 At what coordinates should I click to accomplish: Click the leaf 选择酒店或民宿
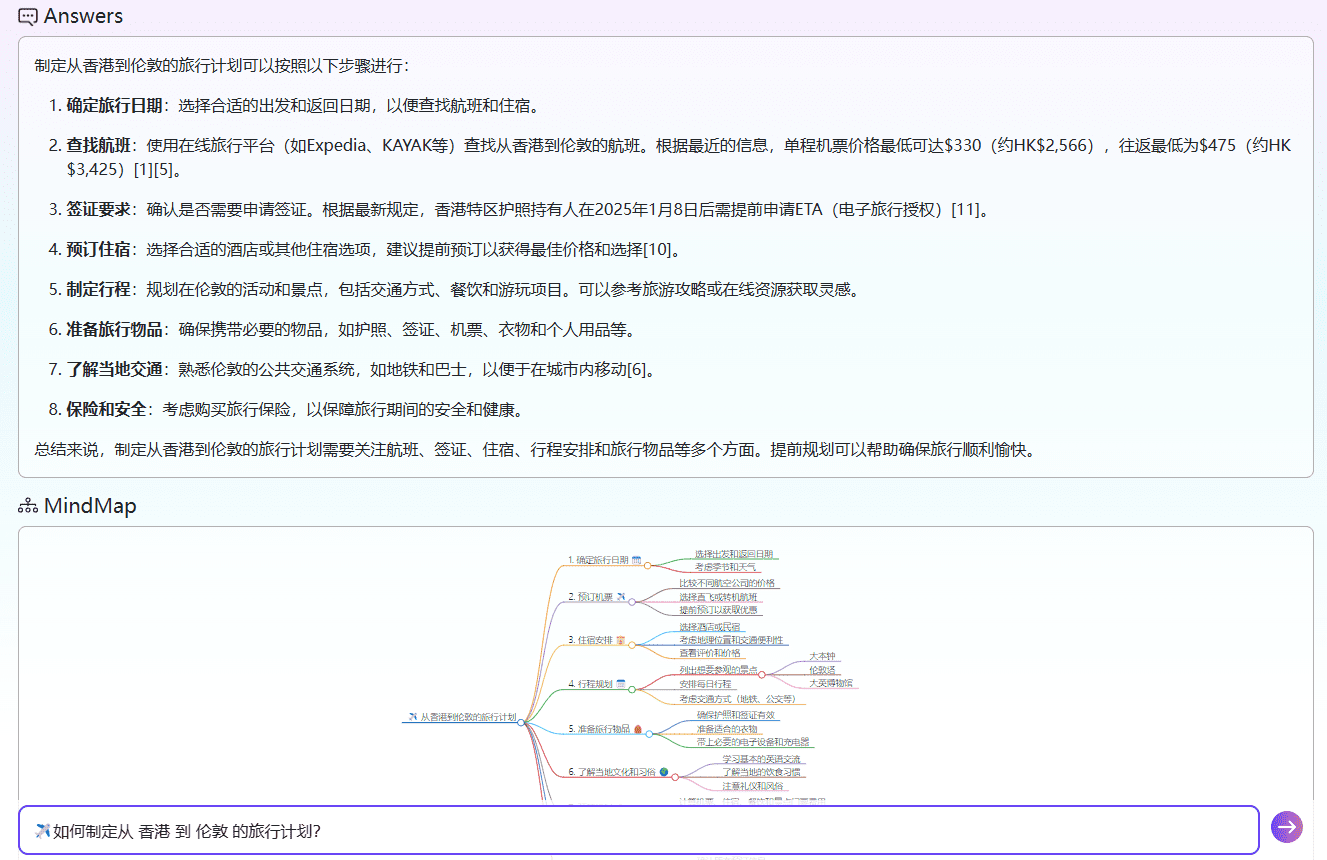[710, 627]
